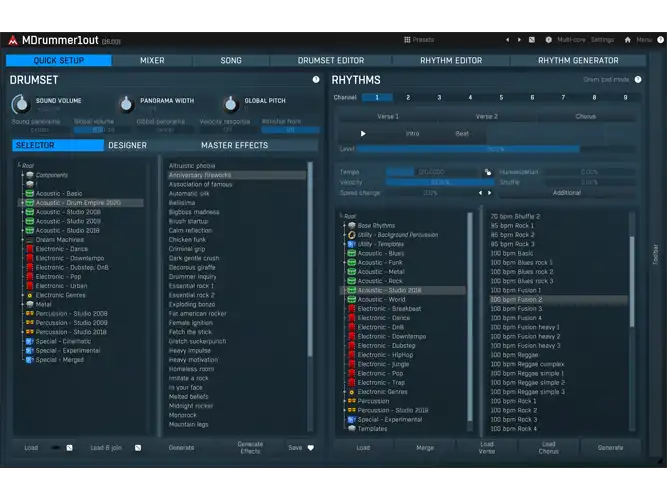This screenshot has width=667, height=500.
Task: Click the Metal drum icon in drumset tree
Action: [x=30, y=304]
